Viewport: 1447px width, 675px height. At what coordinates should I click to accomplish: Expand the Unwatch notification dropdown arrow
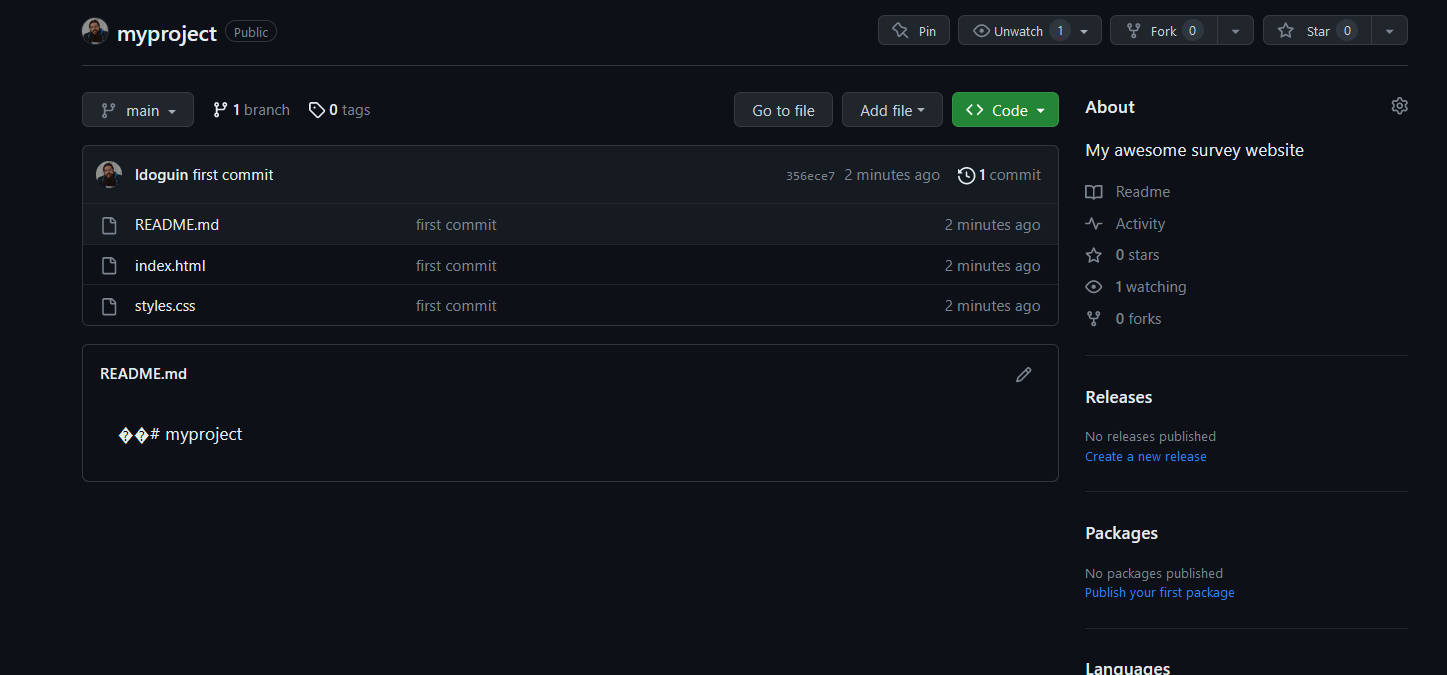click(1084, 31)
